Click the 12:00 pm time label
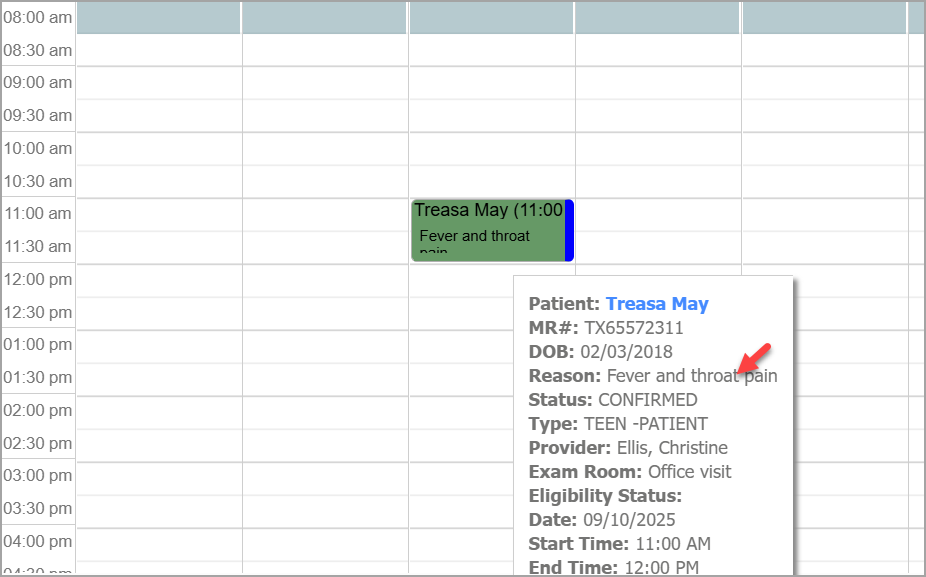Image resolution: width=926 pixels, height=577 pixels. 37,279
